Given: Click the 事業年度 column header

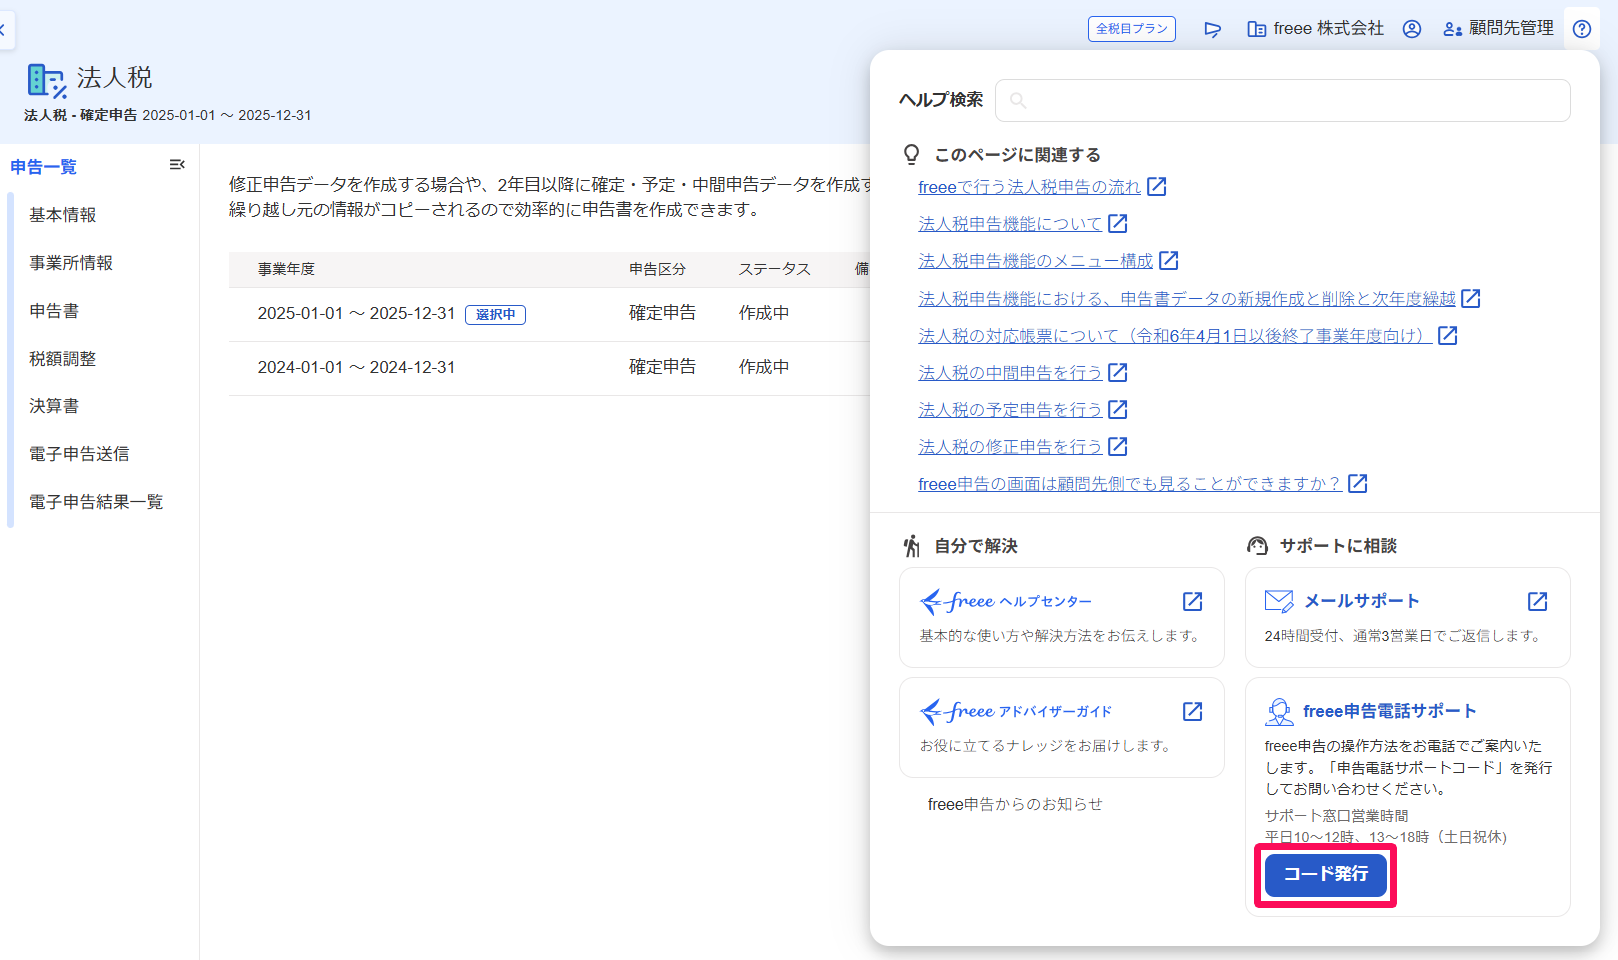Looking at the screenshot, I should pos(286,269).
